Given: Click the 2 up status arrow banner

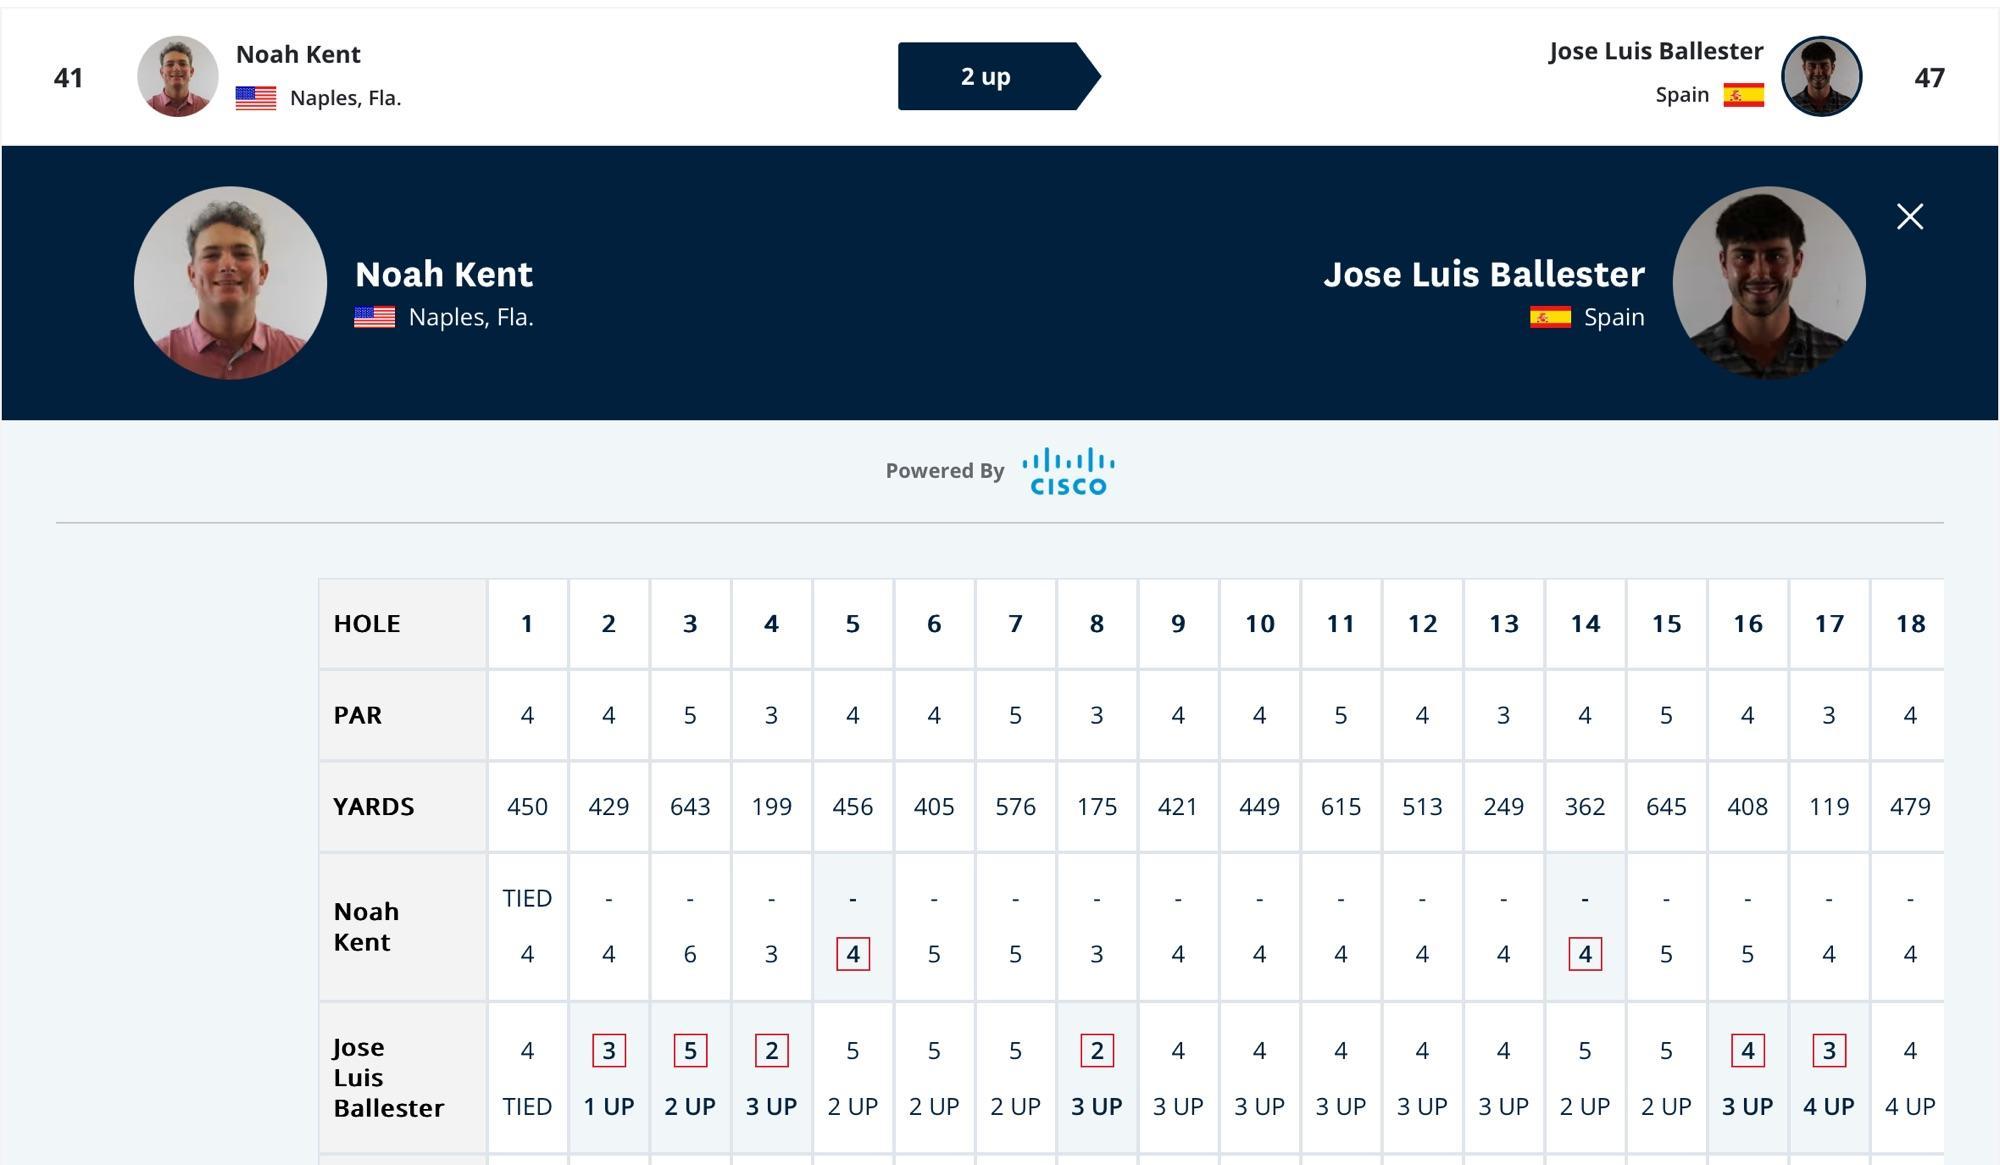Looking at the screenshot, I should point(985,75).
